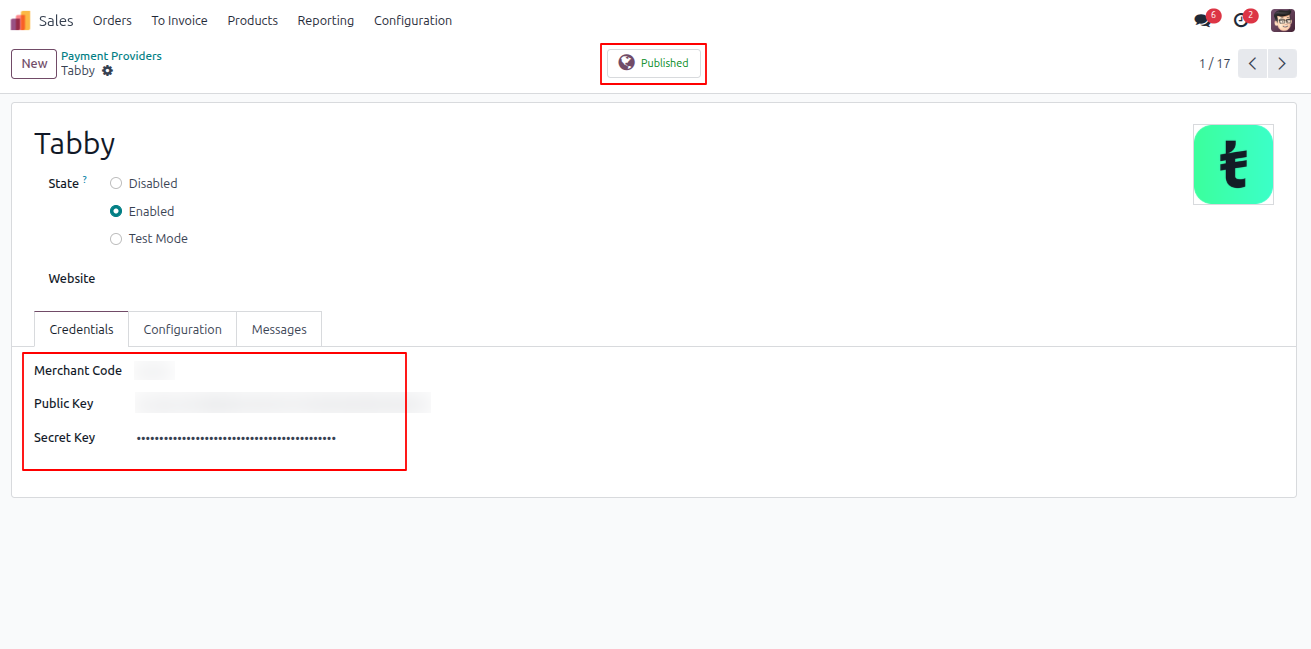Click the globe icon in Published button
The image size is (1311, 649).
click(626, 63)
